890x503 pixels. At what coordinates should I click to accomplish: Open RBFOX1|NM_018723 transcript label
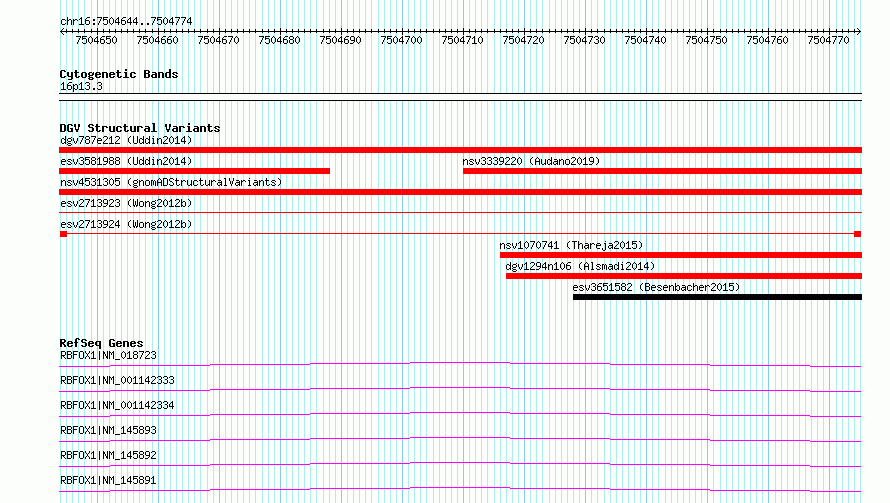pos(108,355)
